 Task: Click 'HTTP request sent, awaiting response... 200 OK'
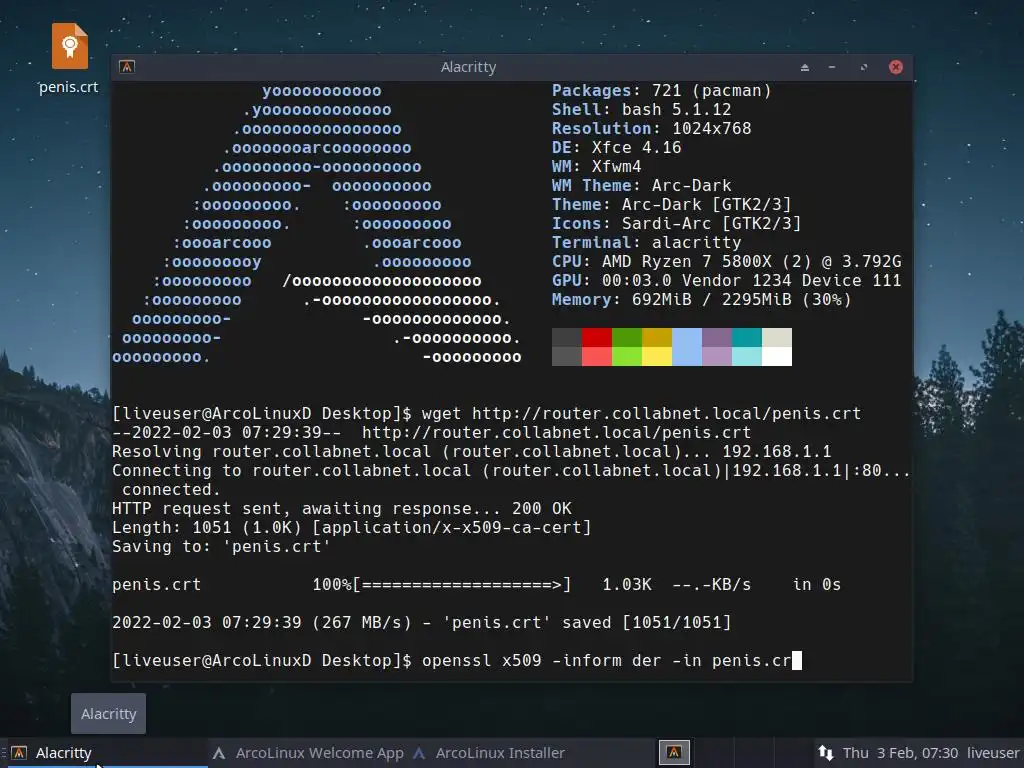click(x=342, y=509)
